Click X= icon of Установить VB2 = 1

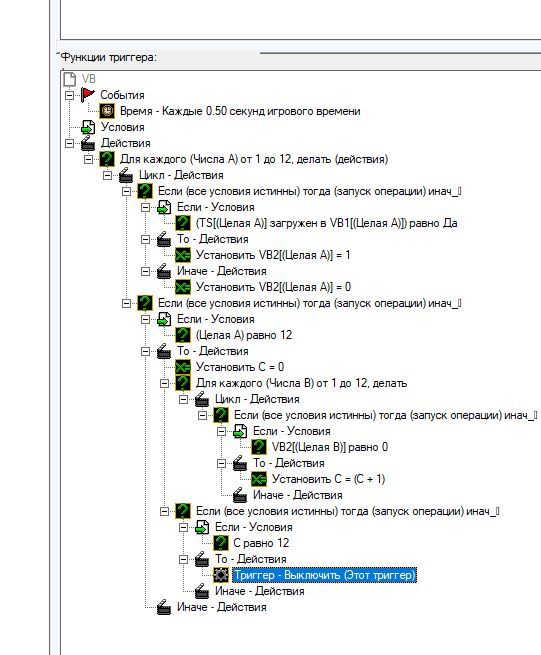(183, 255)
